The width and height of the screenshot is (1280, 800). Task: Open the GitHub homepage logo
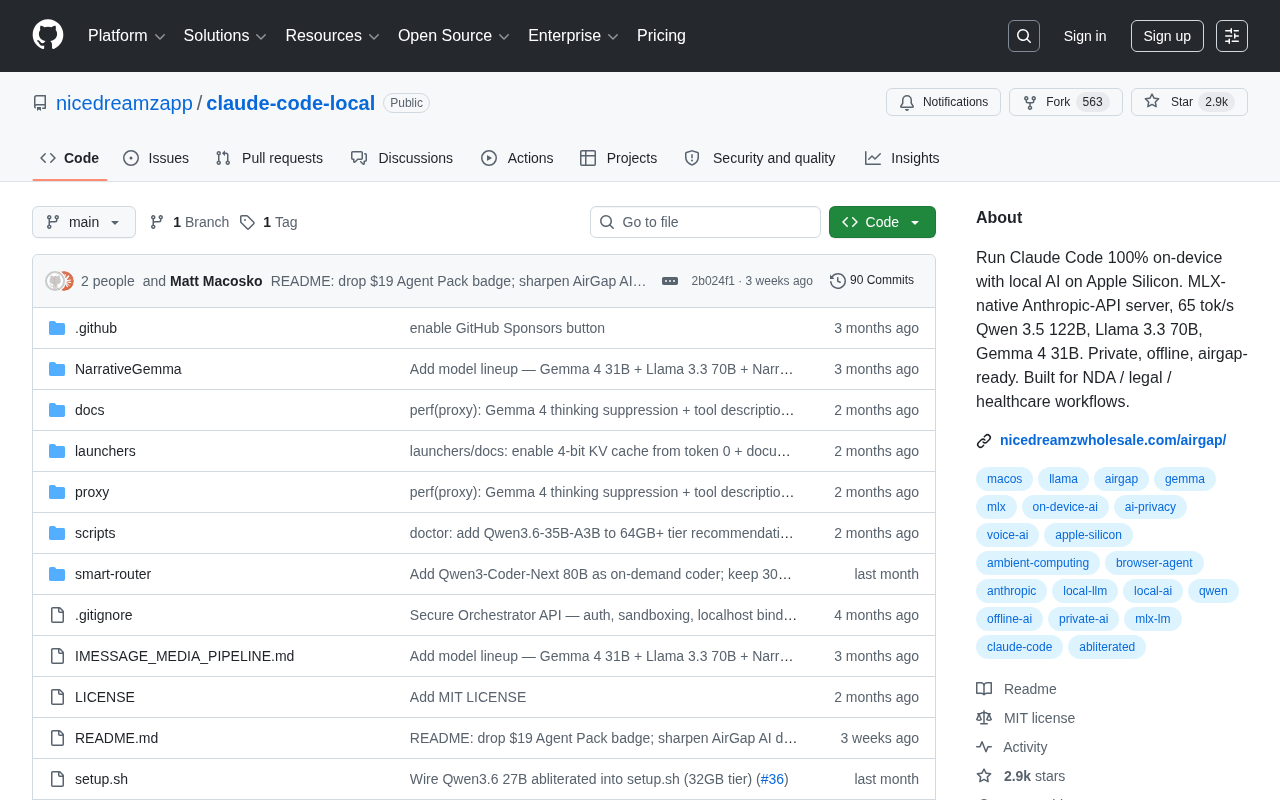(x=48, y=35)
